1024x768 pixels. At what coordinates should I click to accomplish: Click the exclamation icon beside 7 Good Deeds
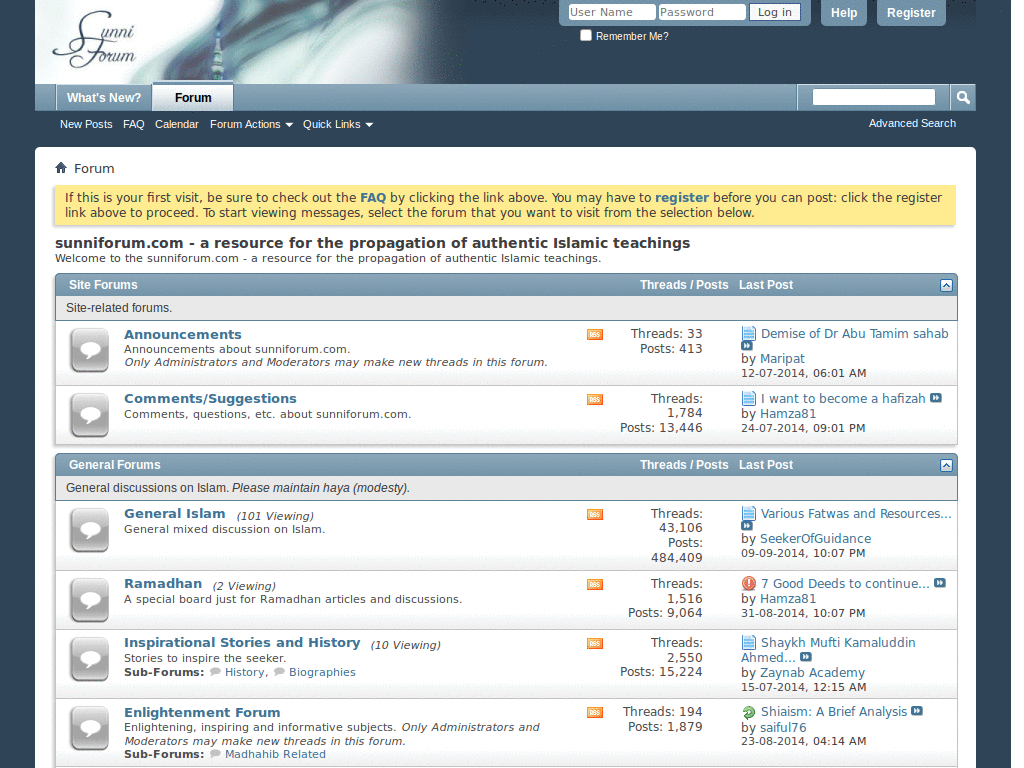748,583
